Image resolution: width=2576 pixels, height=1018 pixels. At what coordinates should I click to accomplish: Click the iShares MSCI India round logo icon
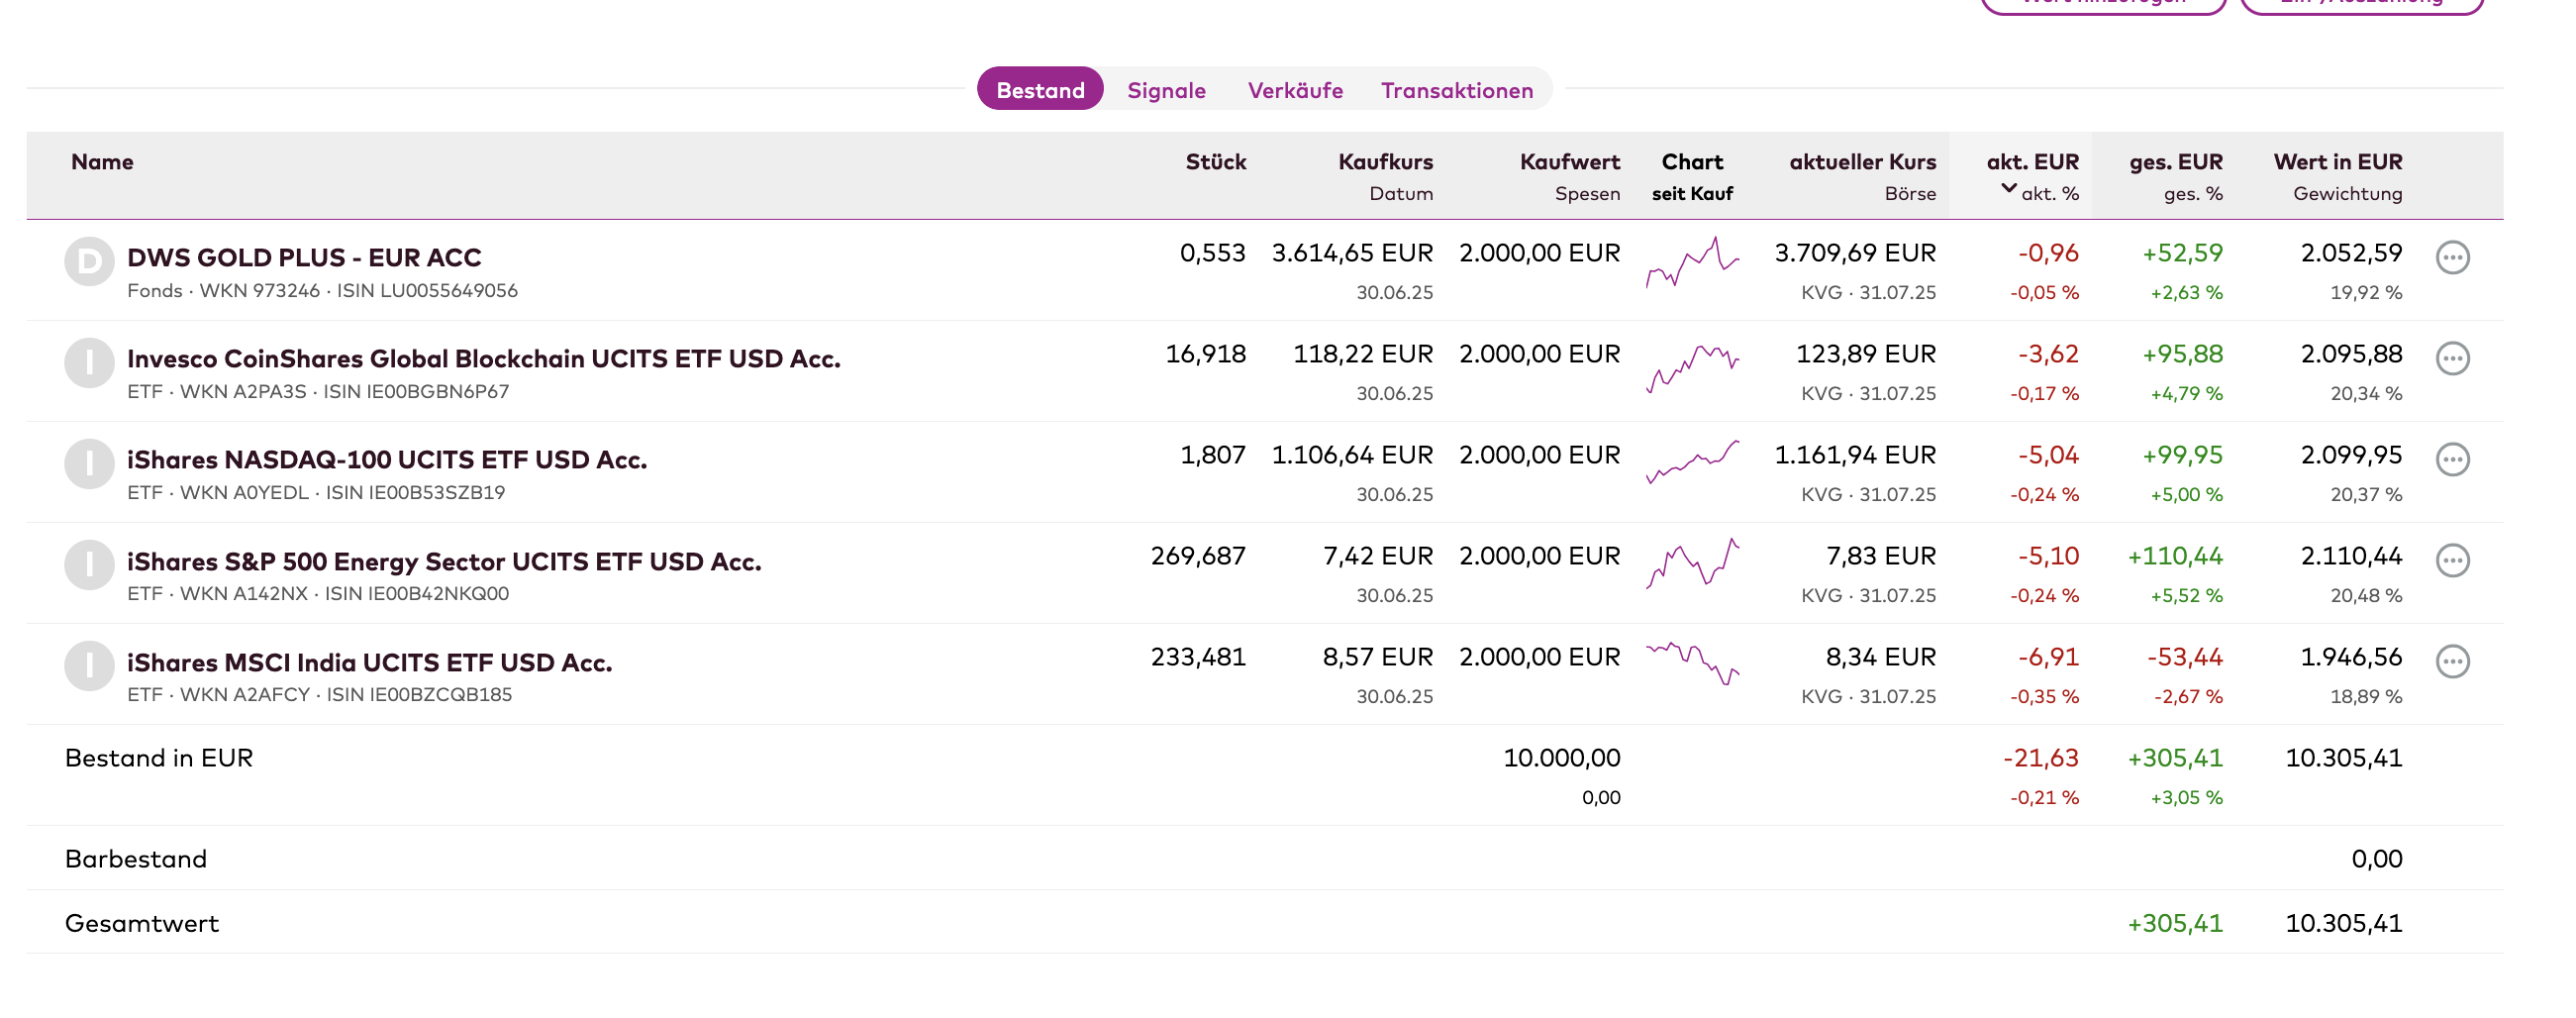(89, 666)
